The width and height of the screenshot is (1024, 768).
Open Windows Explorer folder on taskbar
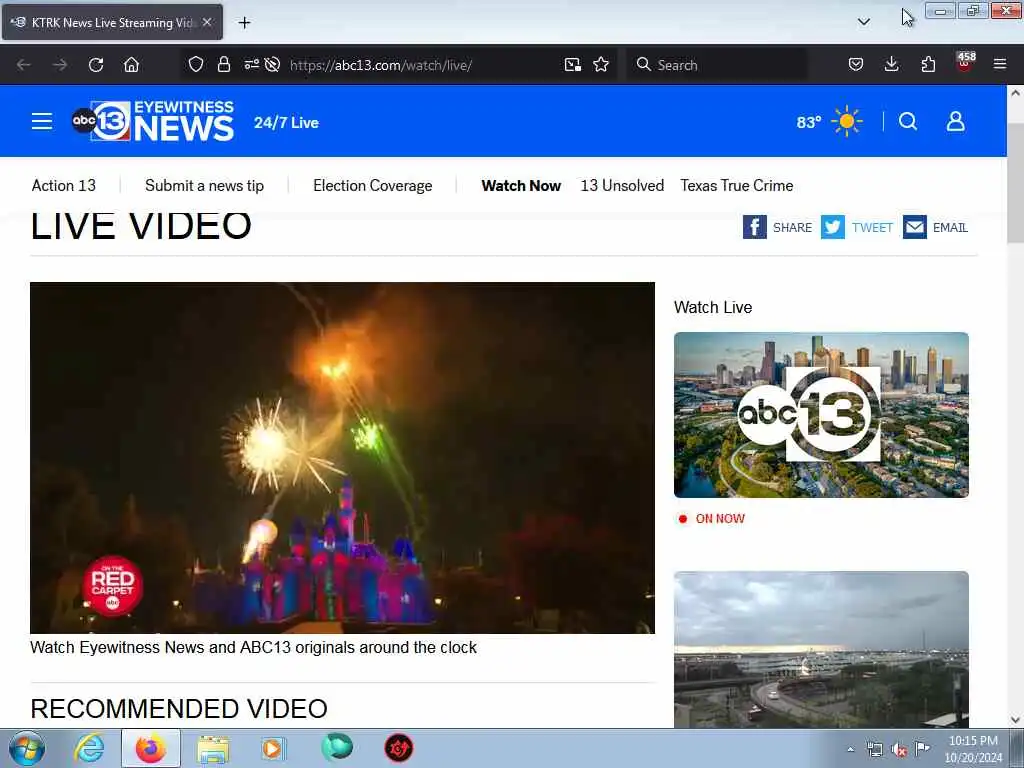213,748
